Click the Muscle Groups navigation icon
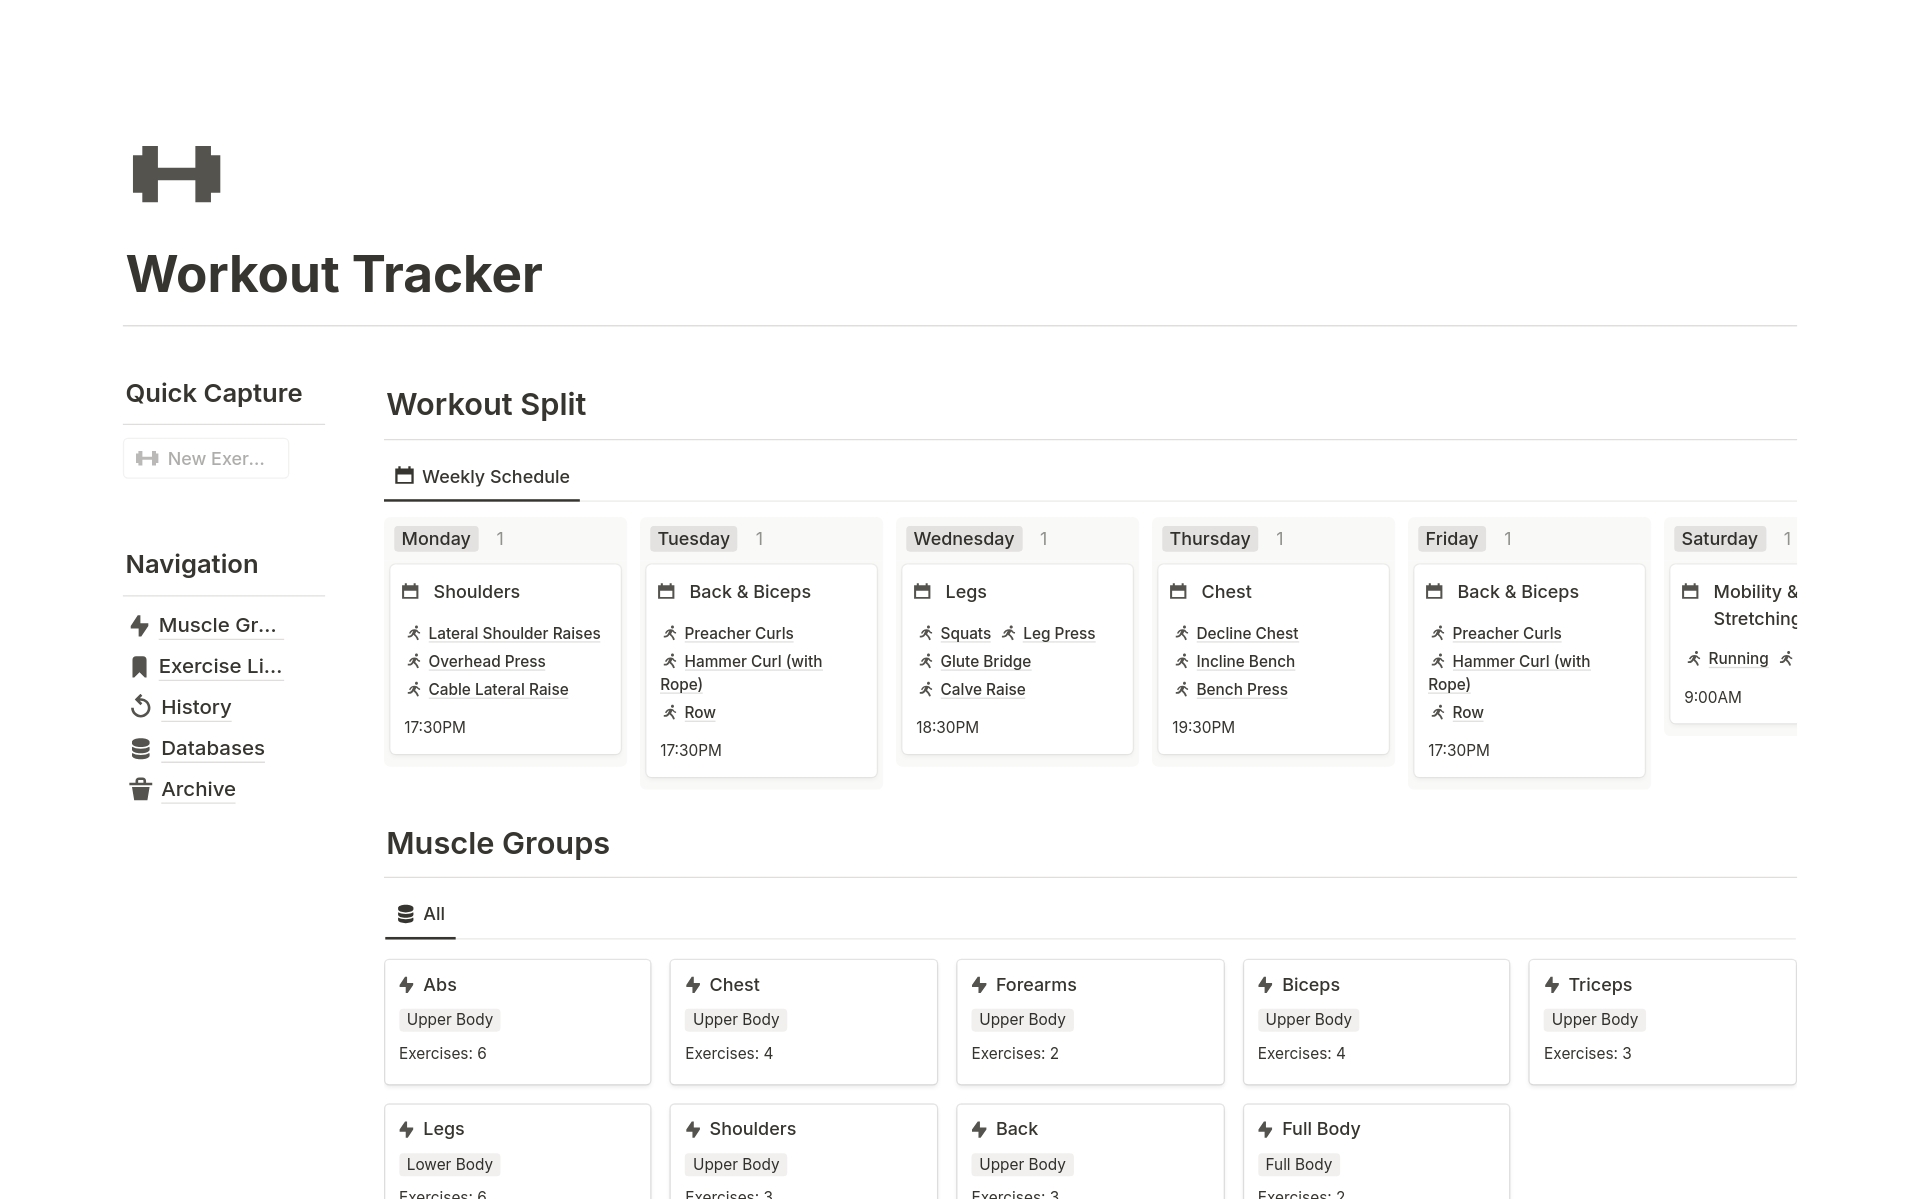This screenshot has width=1920, height=1199. tap(138, 624)
